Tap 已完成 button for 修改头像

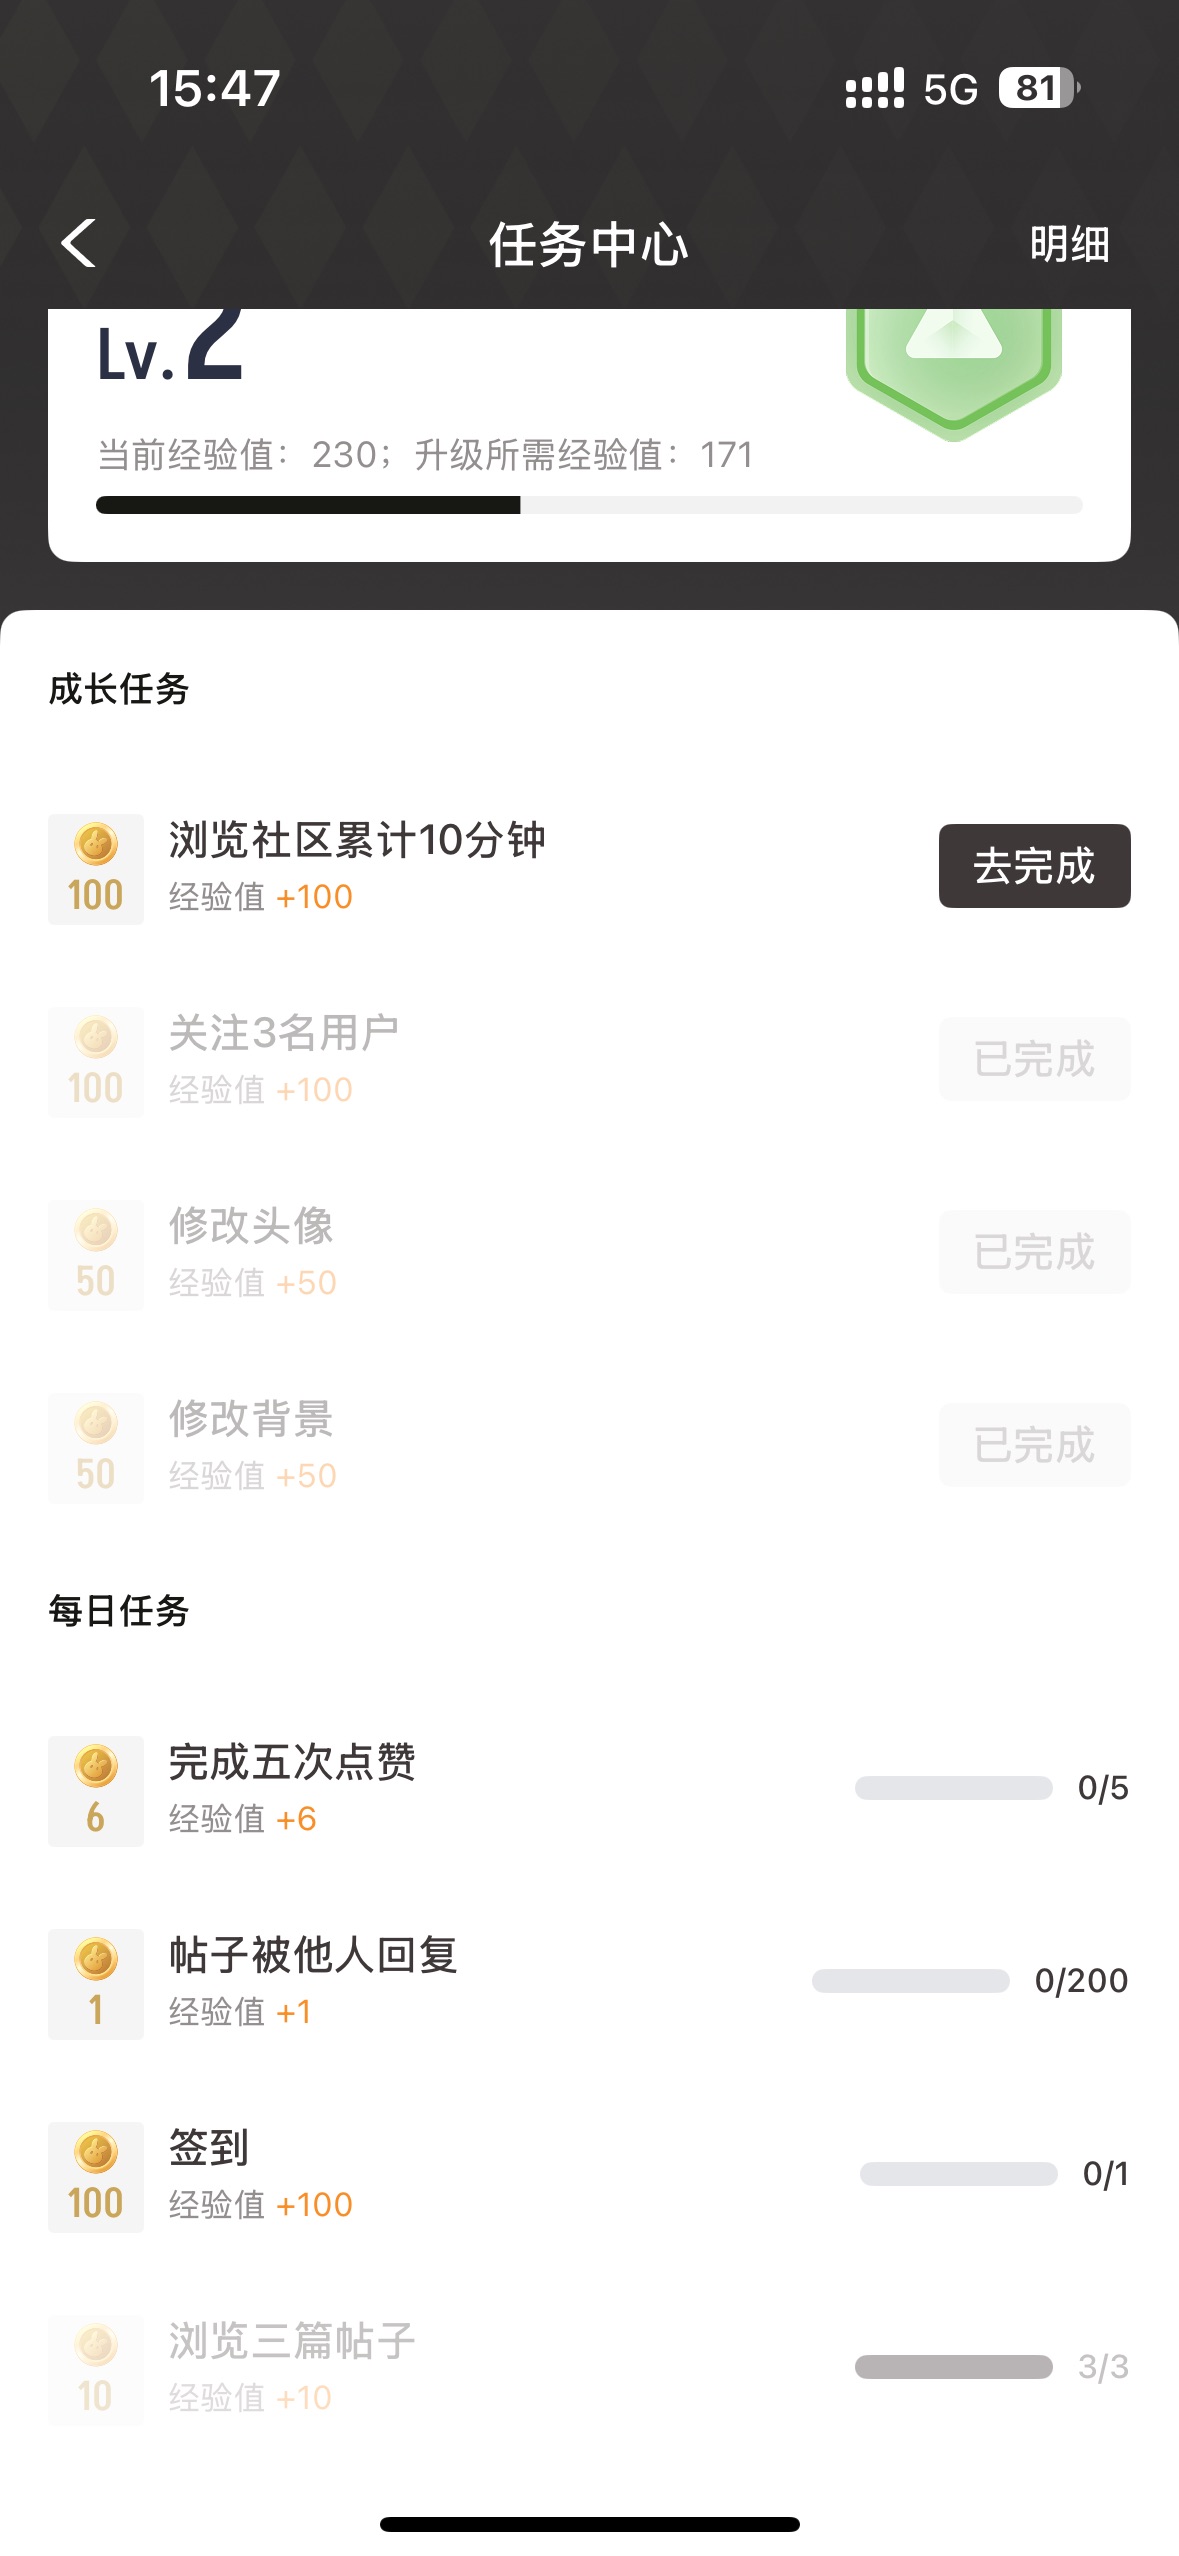click(x=1034, y=1252)
